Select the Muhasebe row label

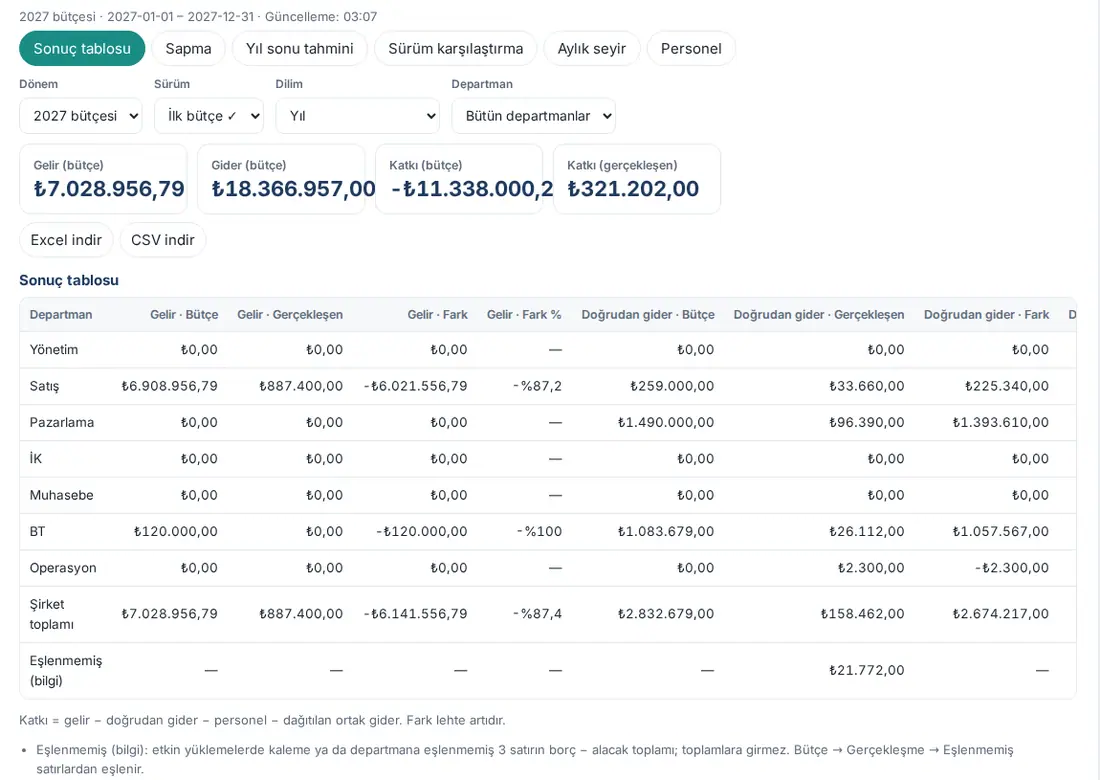coord(61,495)
